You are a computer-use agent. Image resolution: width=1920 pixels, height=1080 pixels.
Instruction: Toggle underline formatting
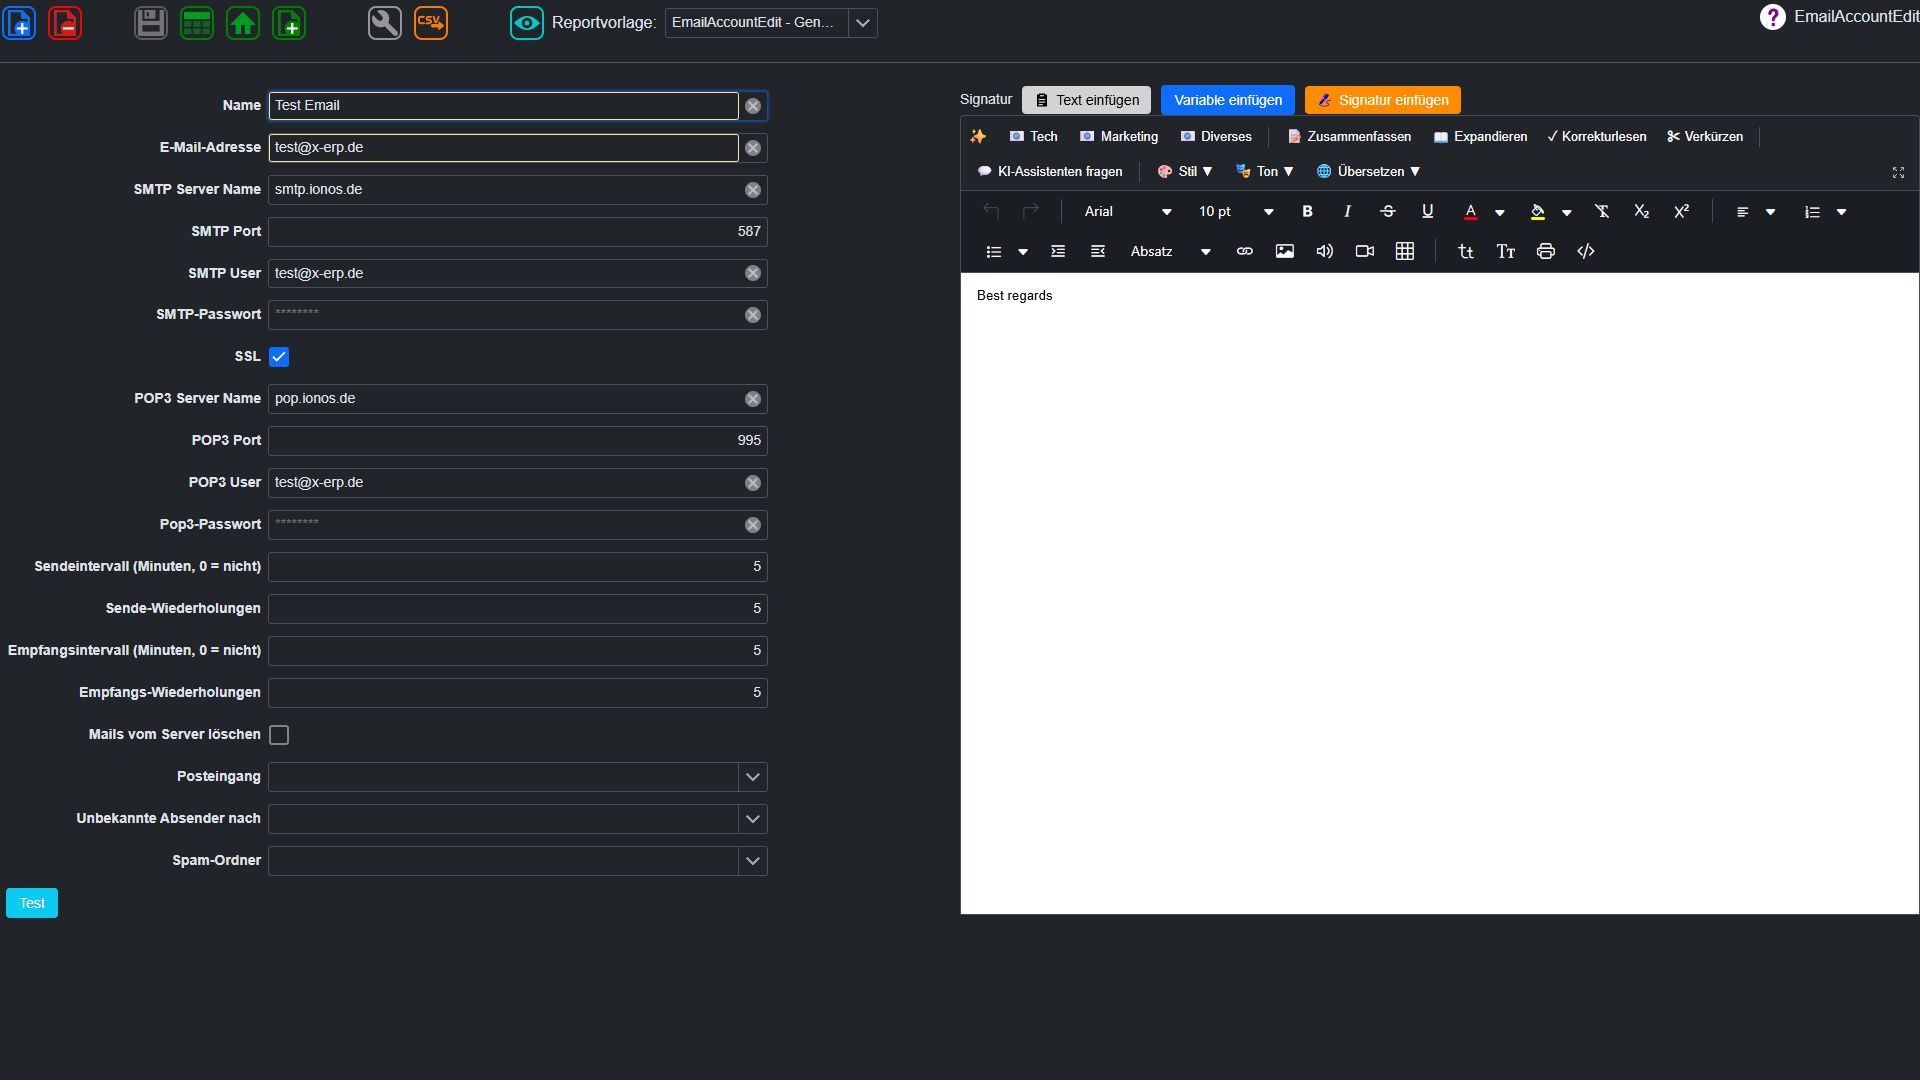[1427, 211]
